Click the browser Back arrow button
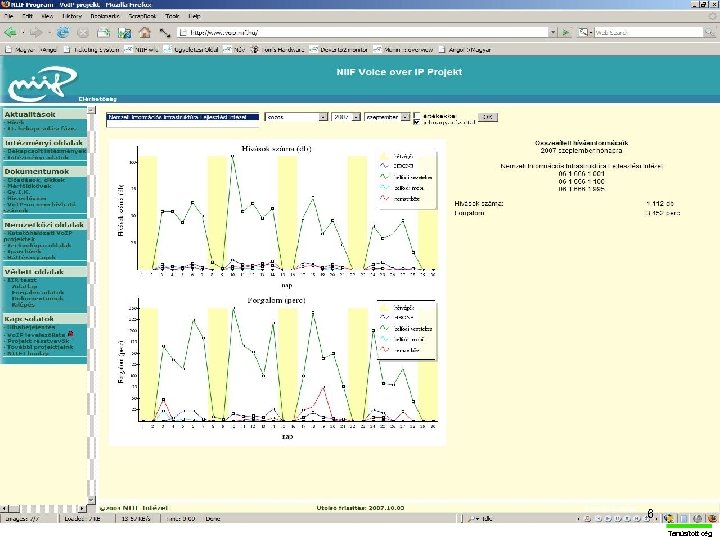Viewport: 720px width, 540px height. point(12,32)
